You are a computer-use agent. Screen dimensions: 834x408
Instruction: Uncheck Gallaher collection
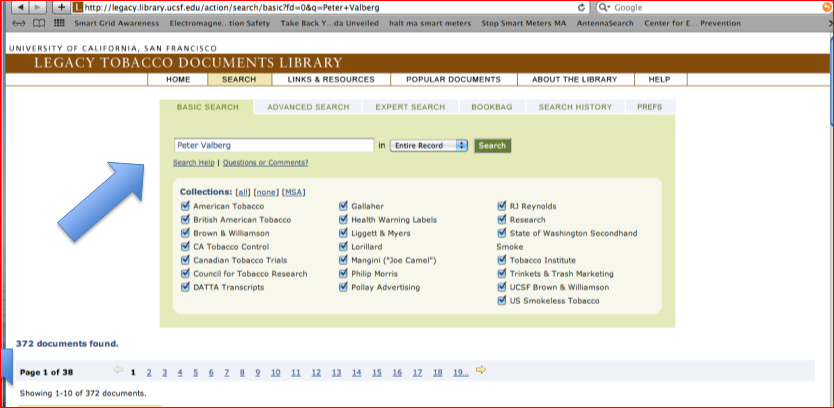point(343,205)
